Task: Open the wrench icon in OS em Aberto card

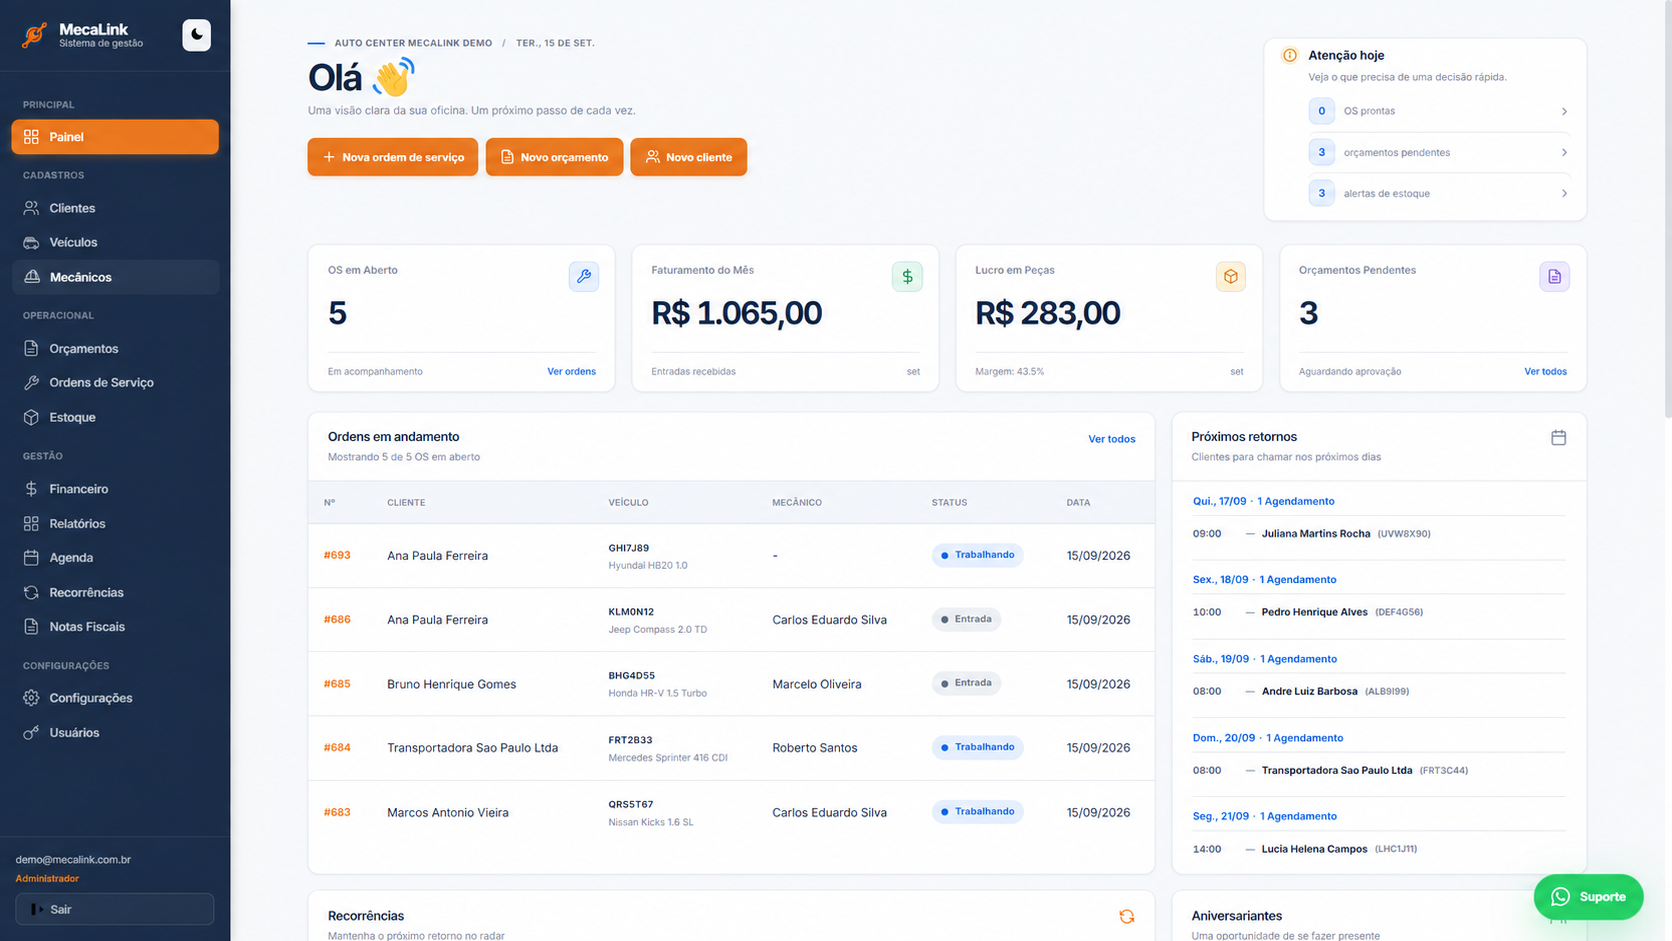Action: (x=584, y=276)
